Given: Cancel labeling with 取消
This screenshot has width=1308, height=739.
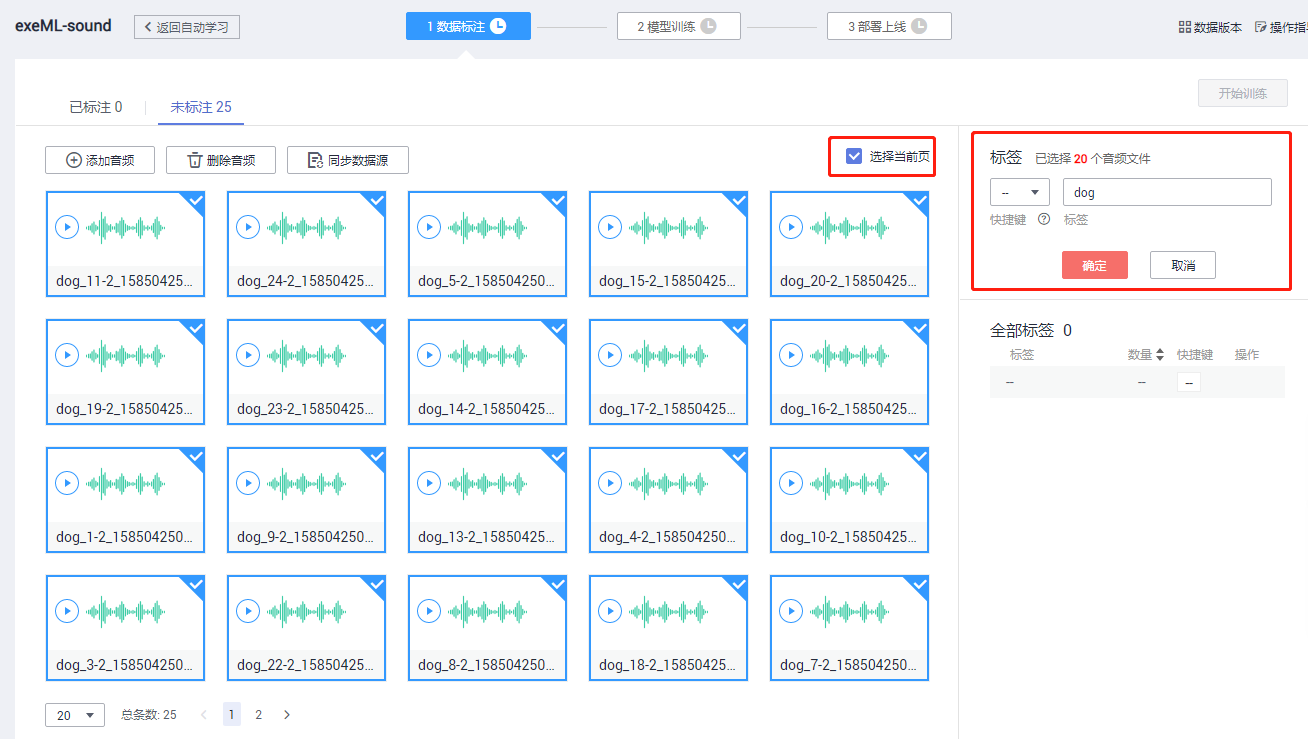Looking at the screenshot, I should coord(1183,265).
